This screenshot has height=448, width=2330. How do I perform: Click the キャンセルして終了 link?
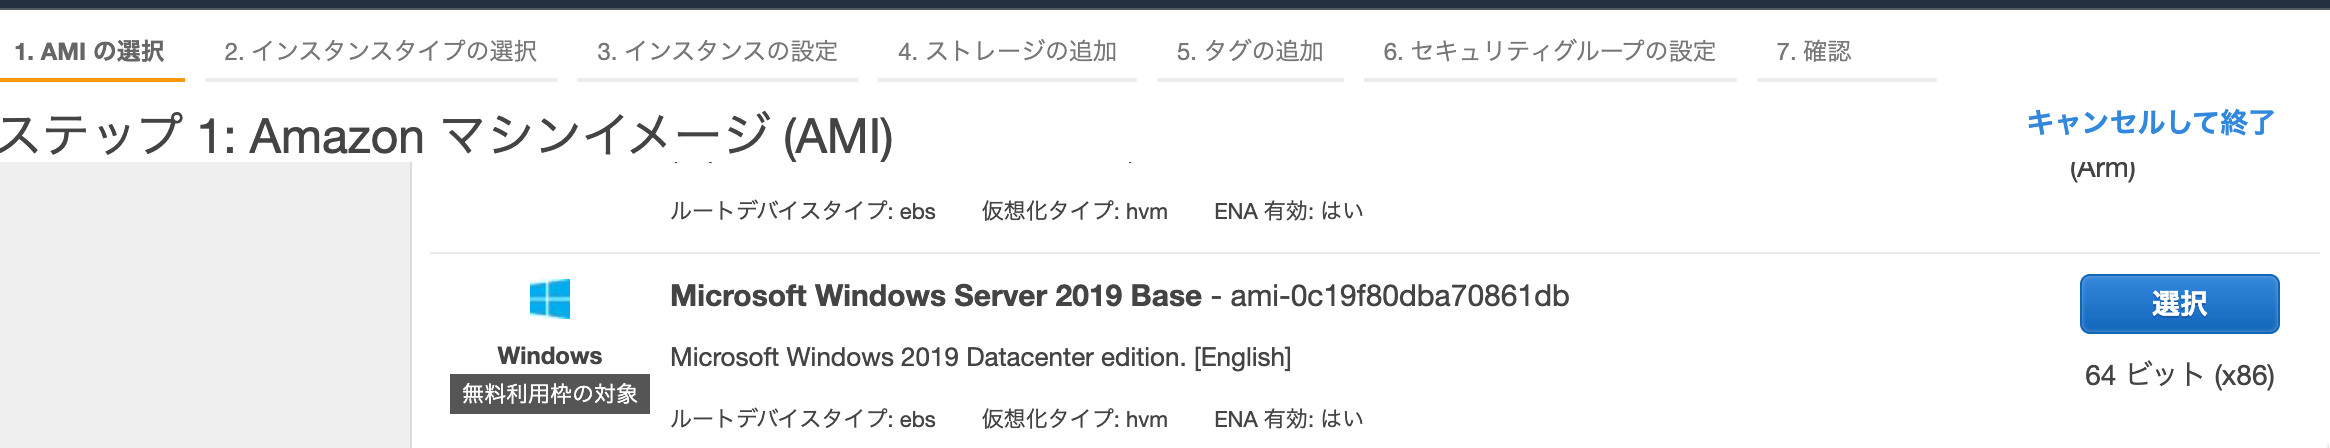pyautogui.click(x=2150, y=122)
